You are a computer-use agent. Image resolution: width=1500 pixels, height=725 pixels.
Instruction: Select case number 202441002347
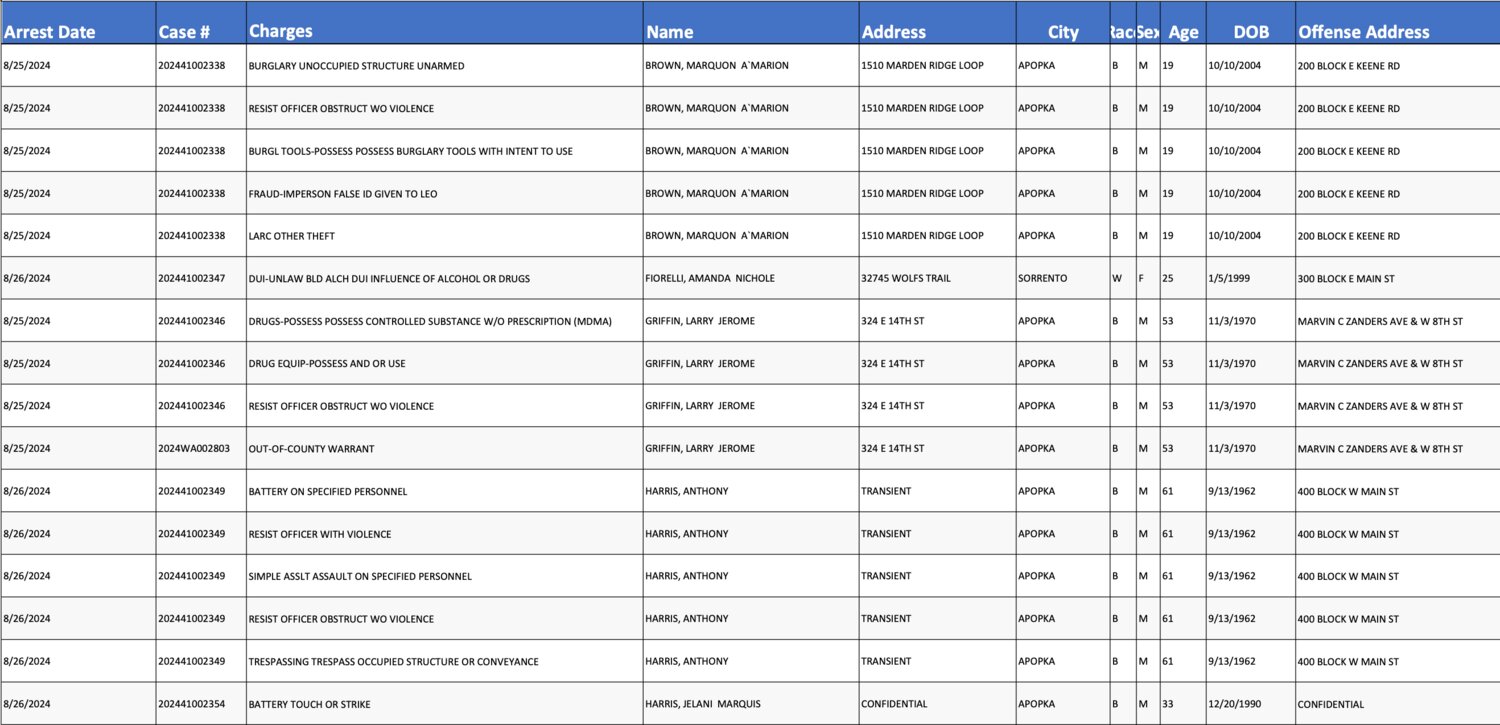point(201,278)
